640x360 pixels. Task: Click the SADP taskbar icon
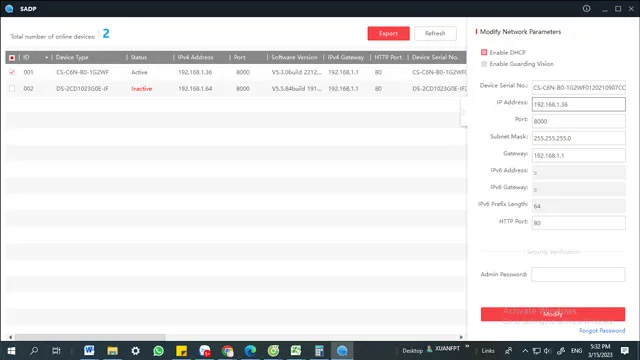pyautogui.click(x=342, y=351)
